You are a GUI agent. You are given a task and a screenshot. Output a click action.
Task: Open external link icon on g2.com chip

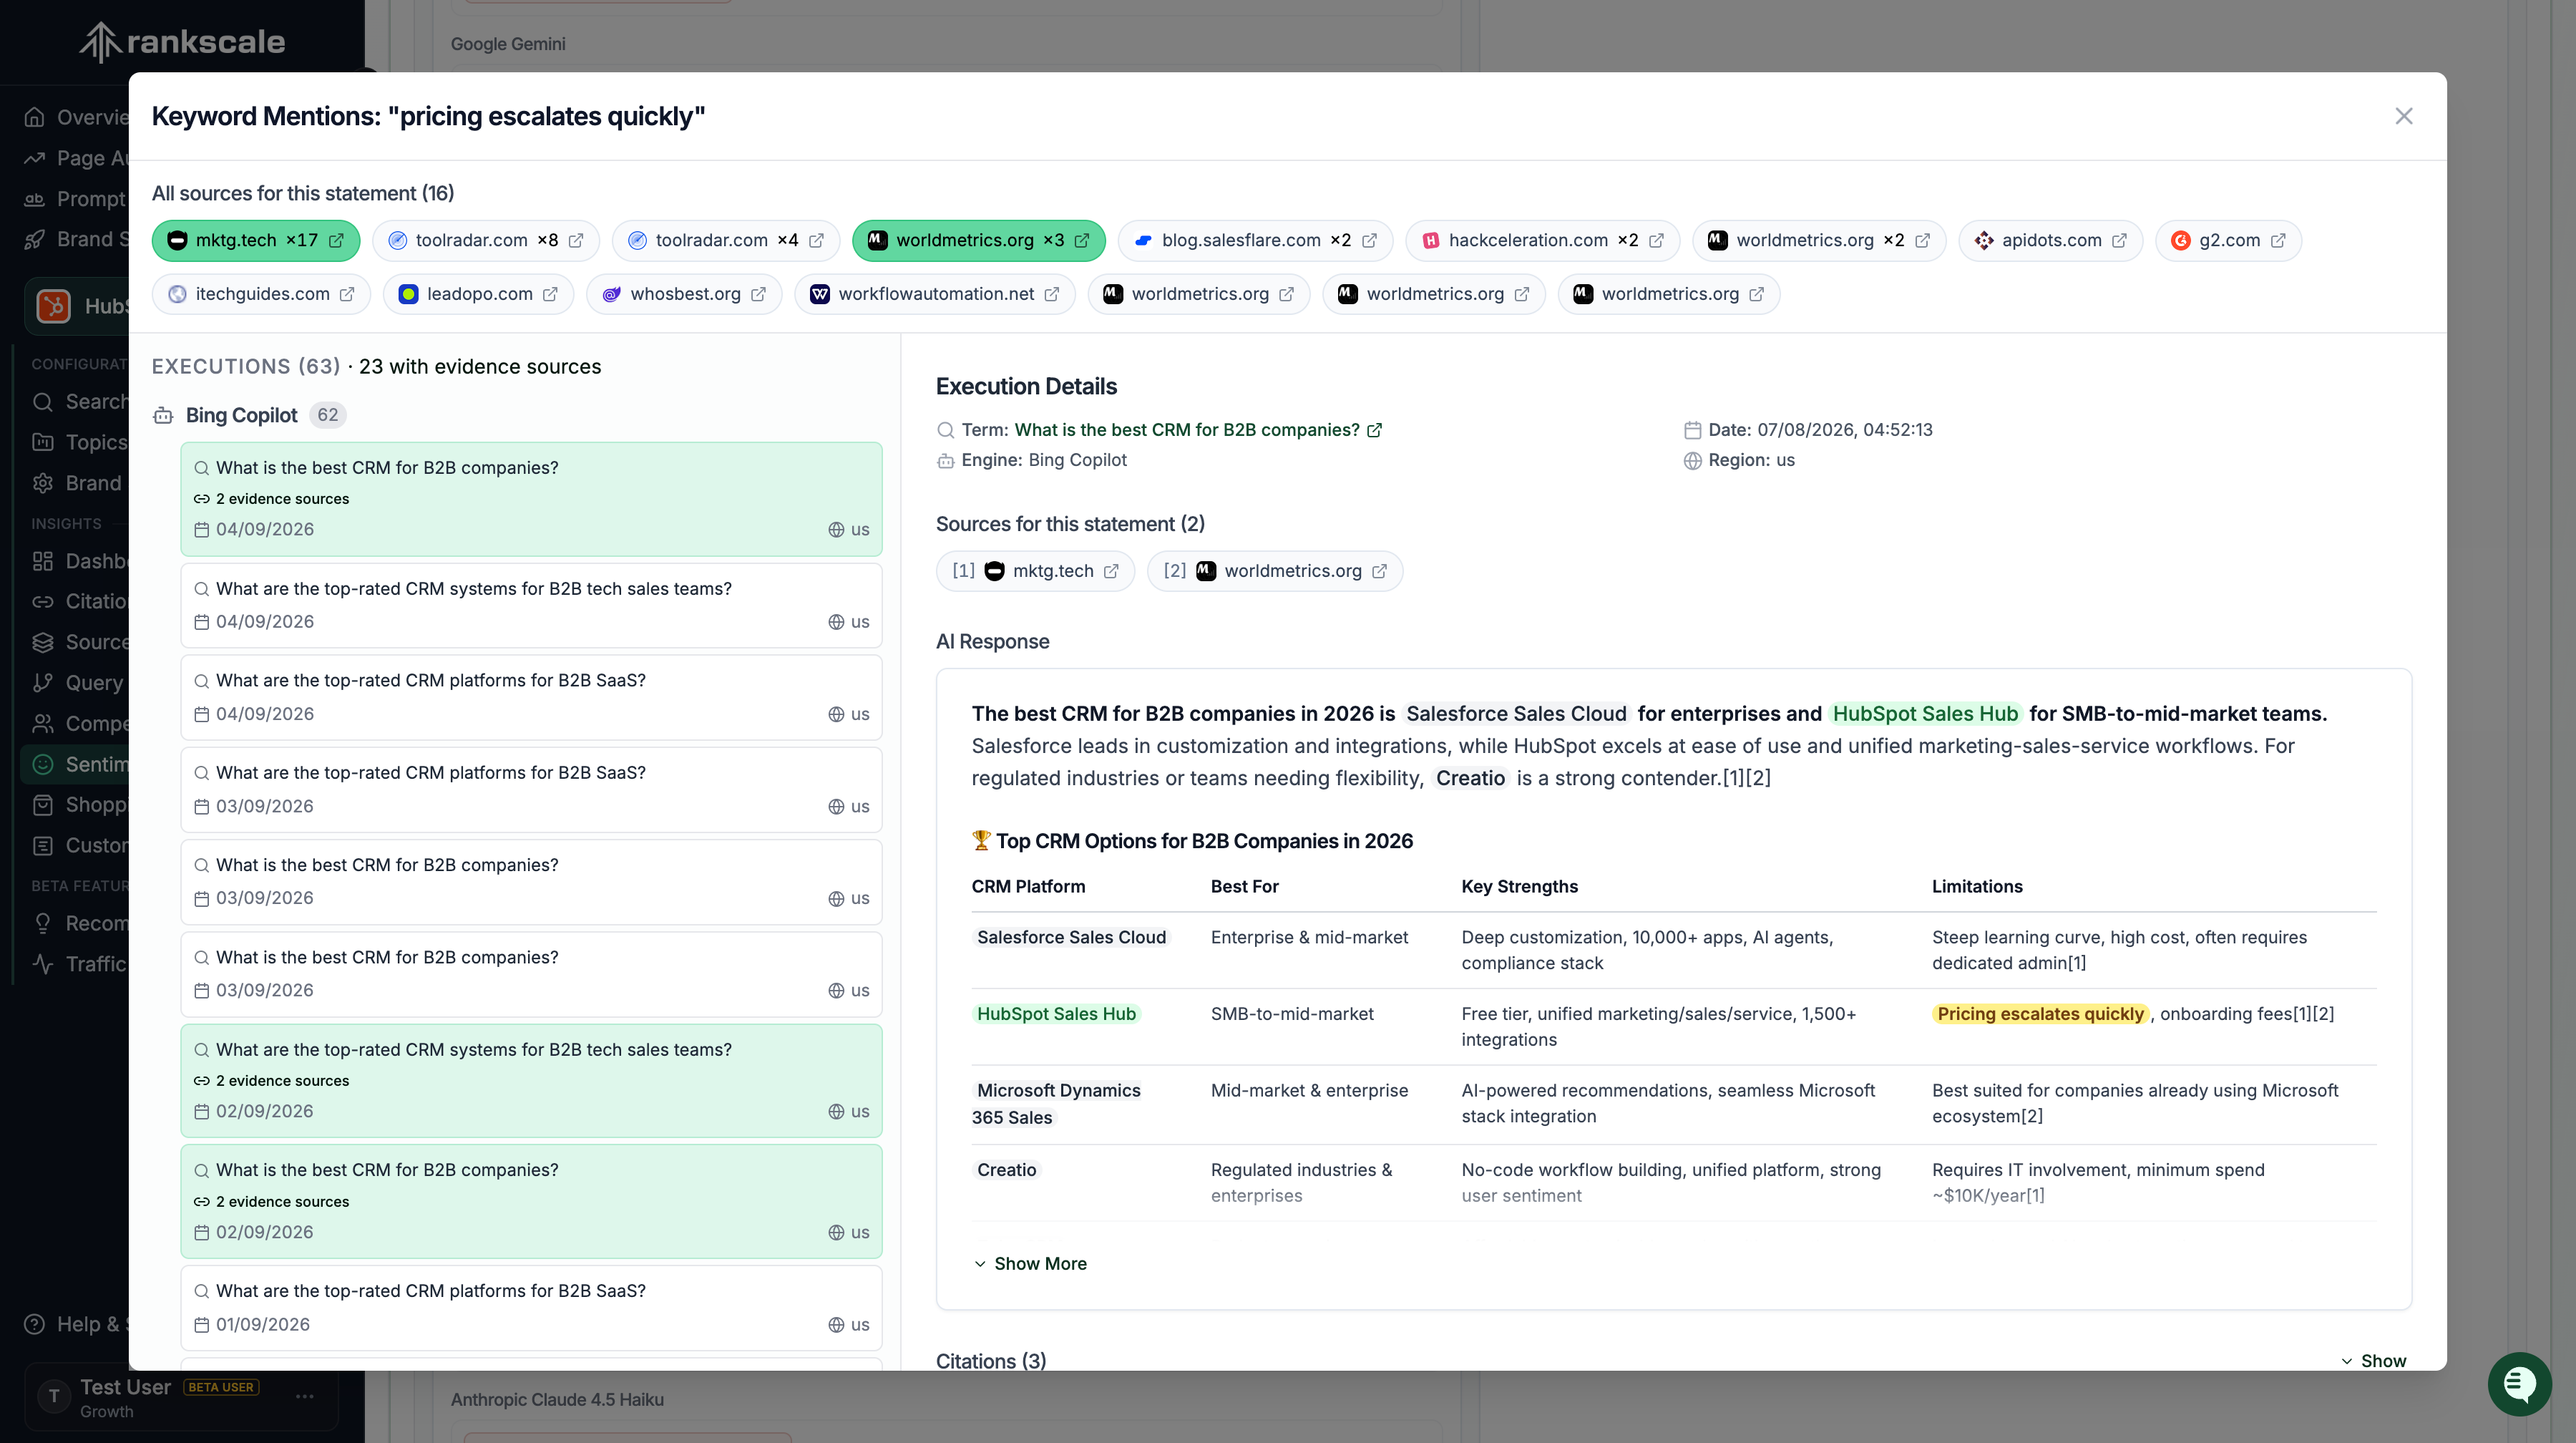2278,241
